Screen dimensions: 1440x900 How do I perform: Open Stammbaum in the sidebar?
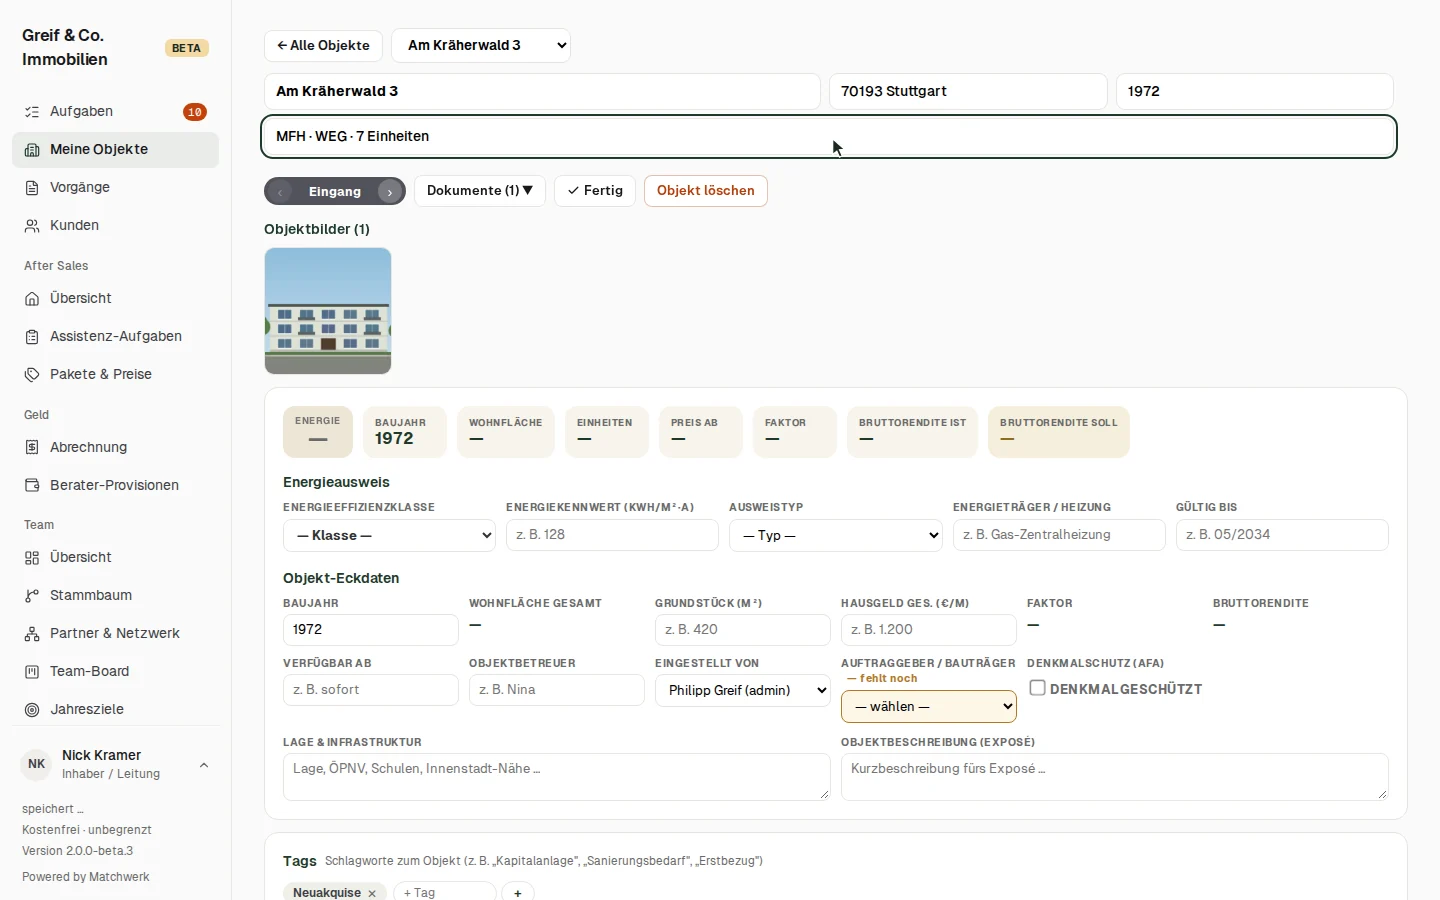click(x=115, y=596)
